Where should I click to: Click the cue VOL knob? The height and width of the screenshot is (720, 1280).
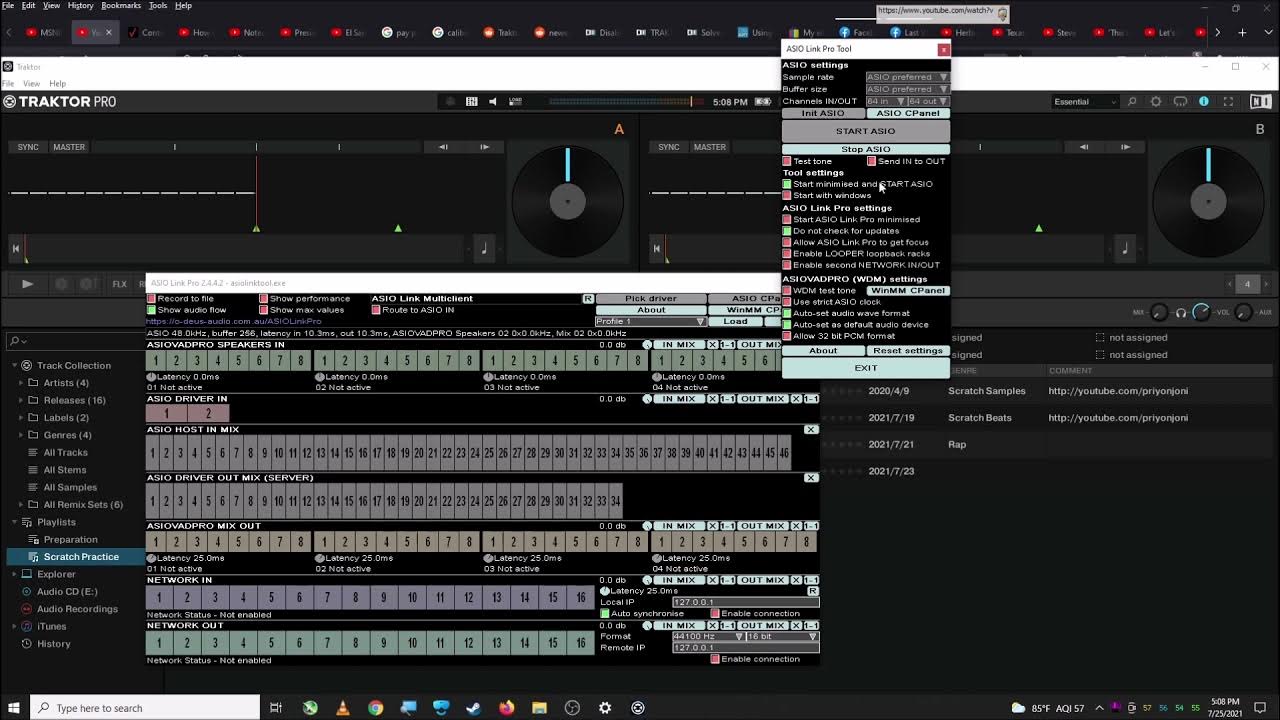pyautogui.click(x=1201, y=313)
